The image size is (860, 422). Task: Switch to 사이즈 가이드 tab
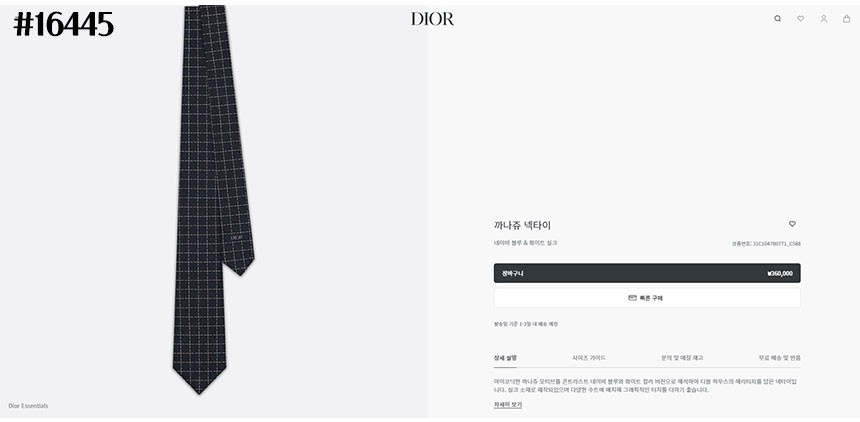[589, 358]
